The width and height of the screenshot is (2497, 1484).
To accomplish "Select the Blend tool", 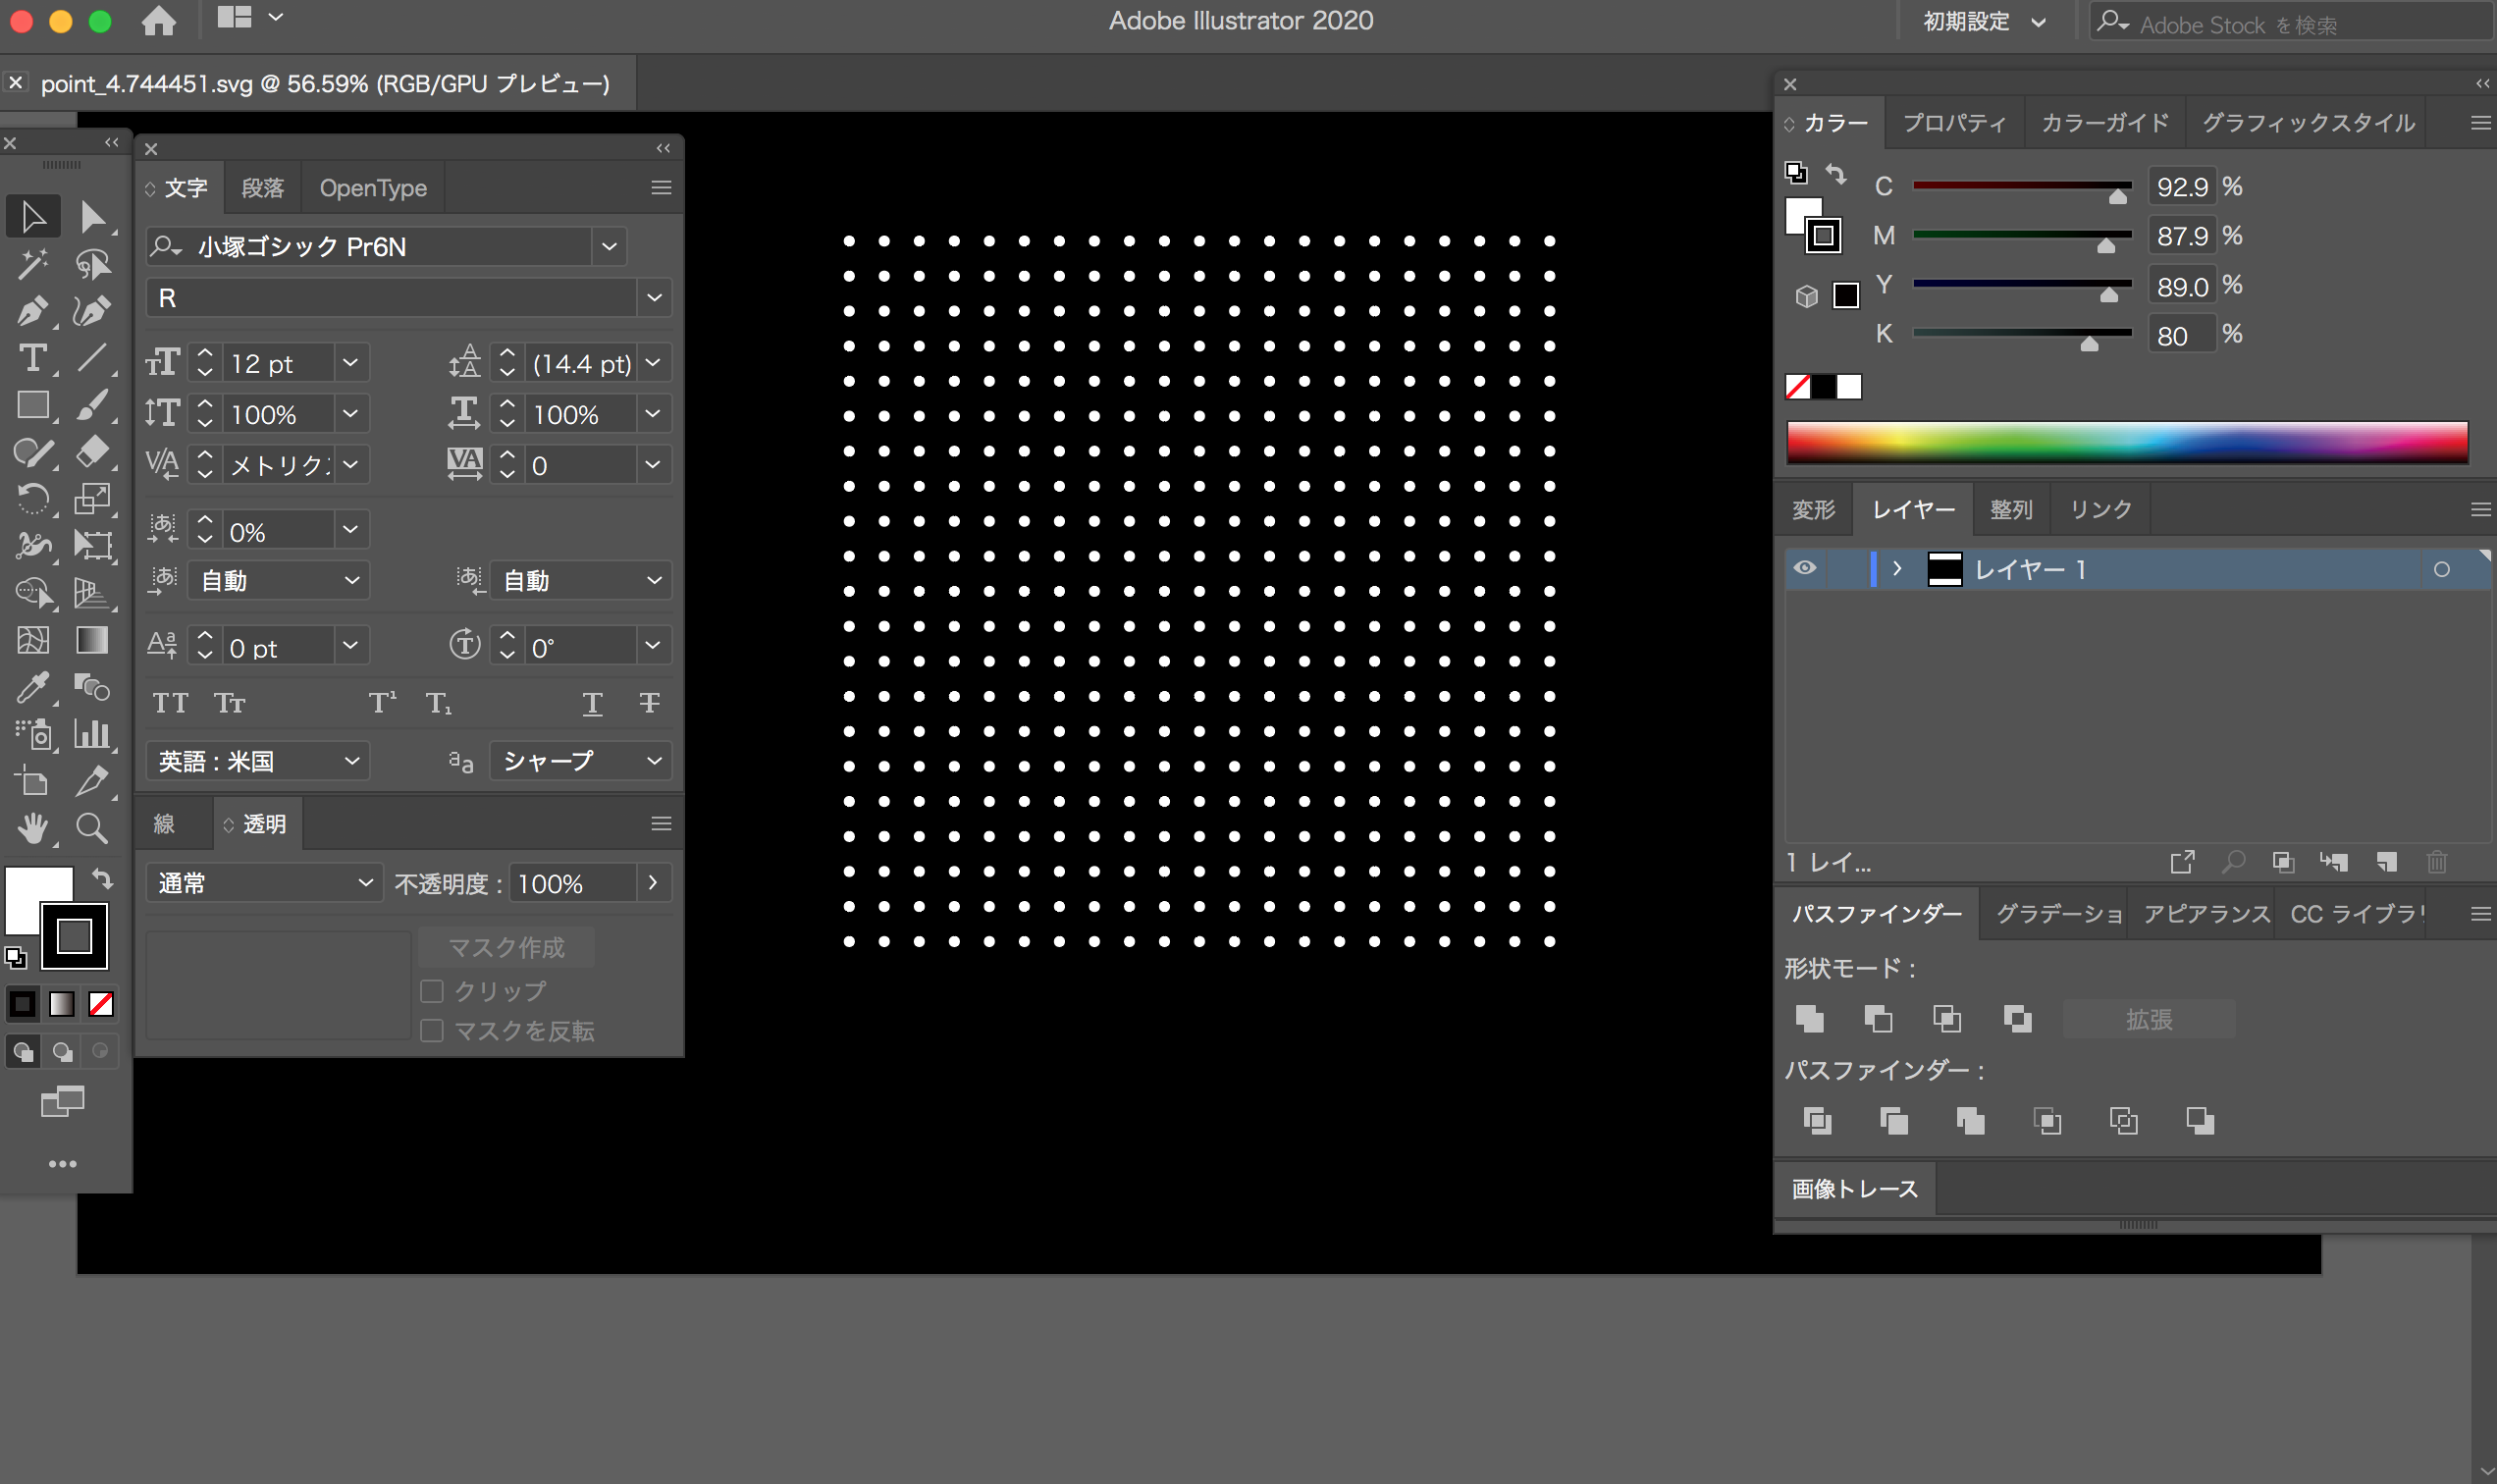I will point(92,687).
